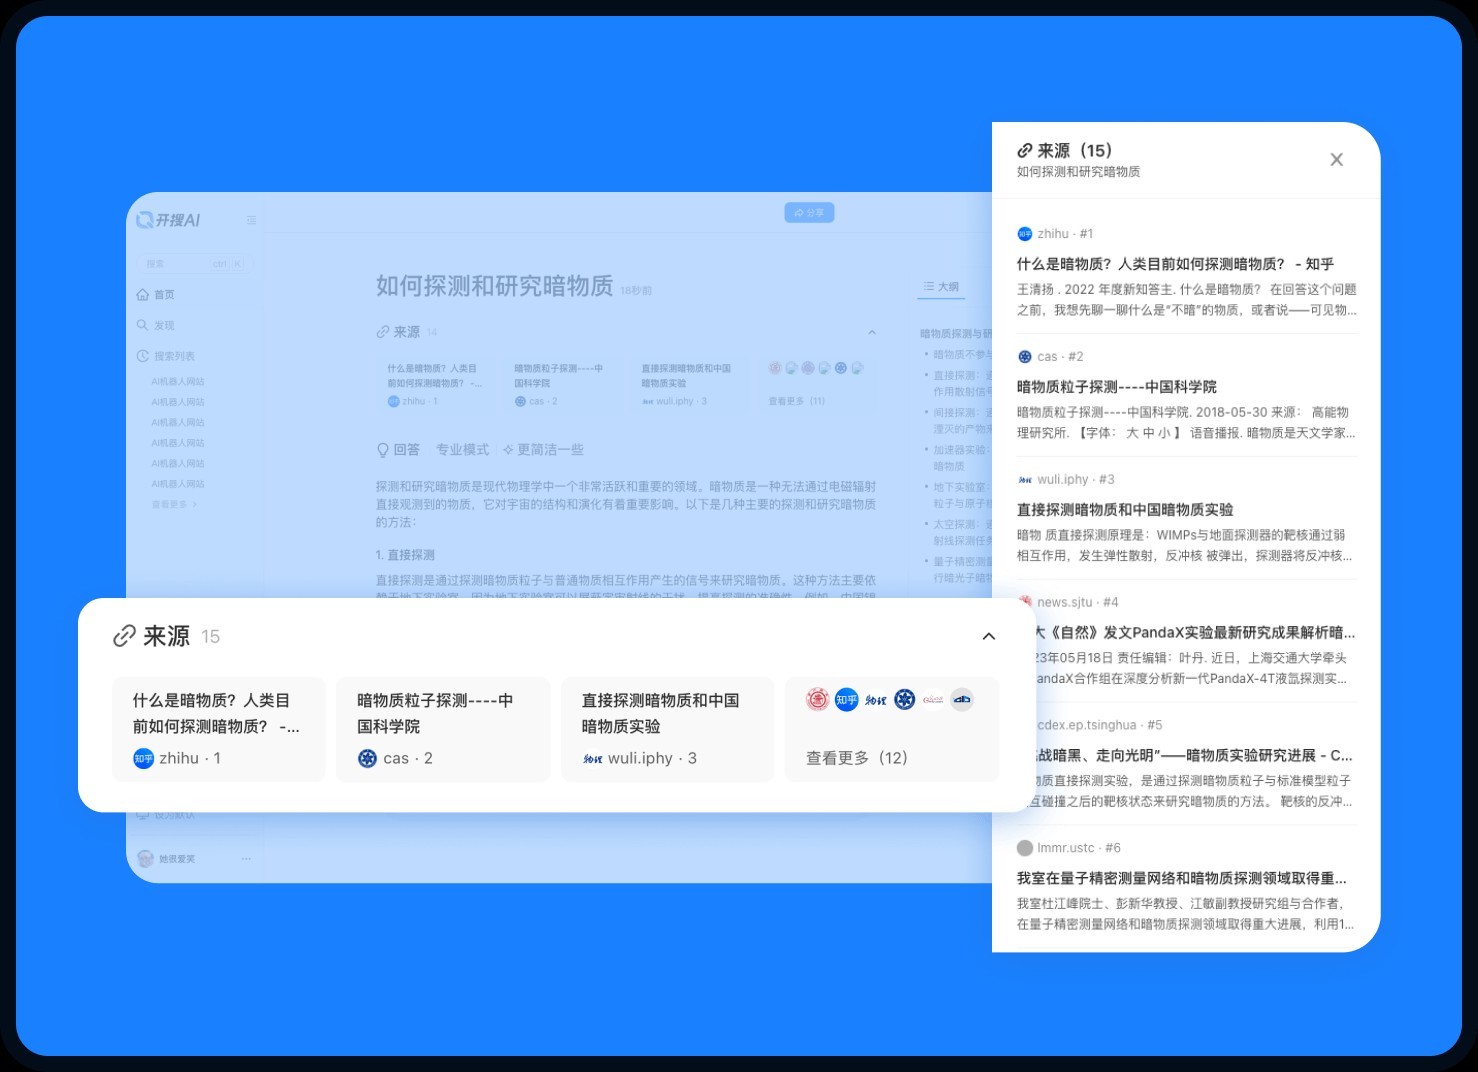Open source #4 about the PandaX experiment
Image resolution: width=1478 pixels, height=1072 pixels.
click(x=1194, y=633)
